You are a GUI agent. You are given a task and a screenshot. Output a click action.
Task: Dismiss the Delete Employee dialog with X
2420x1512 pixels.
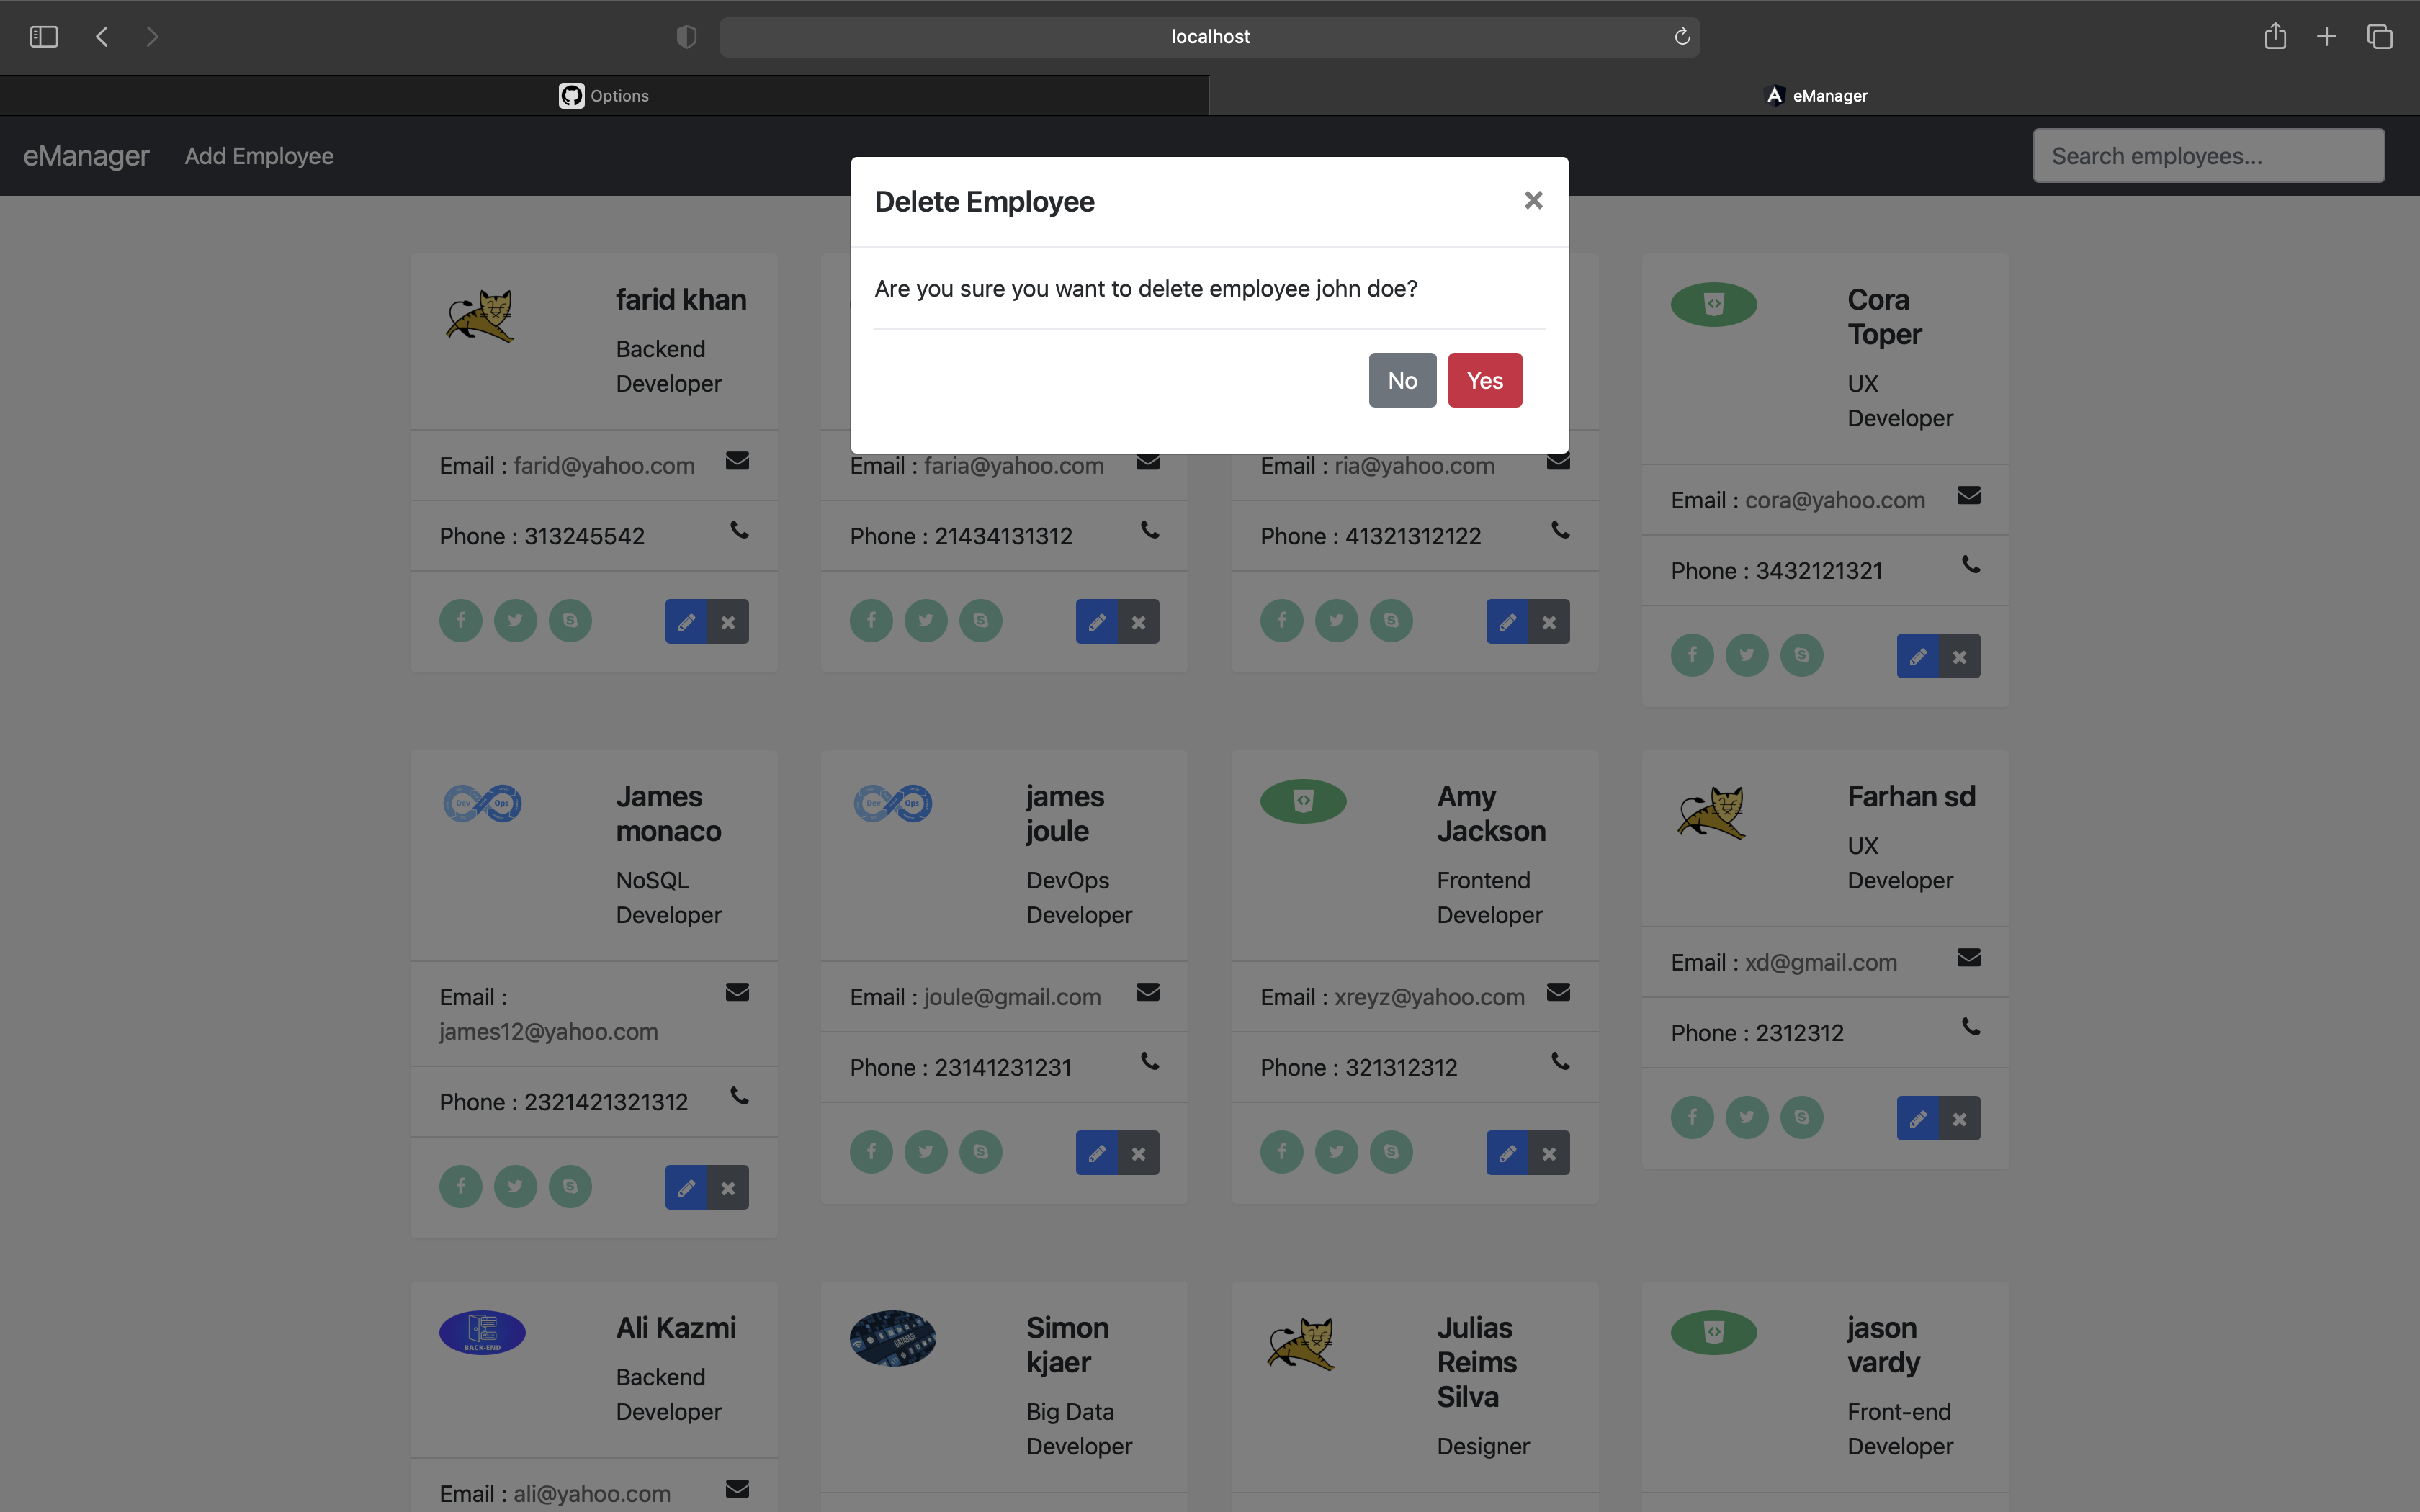click(1533, 200)
